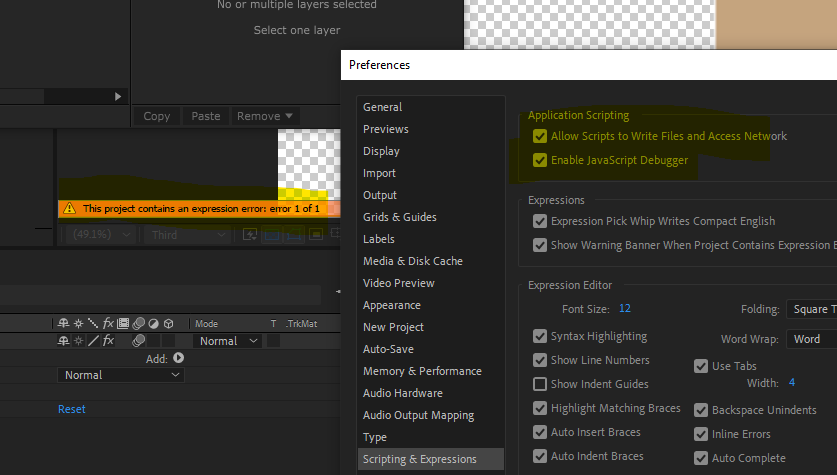Enable Show Indent Guides checkbox
The height and width of the screenshot is (475, 837).
click(x=540, y=384)
